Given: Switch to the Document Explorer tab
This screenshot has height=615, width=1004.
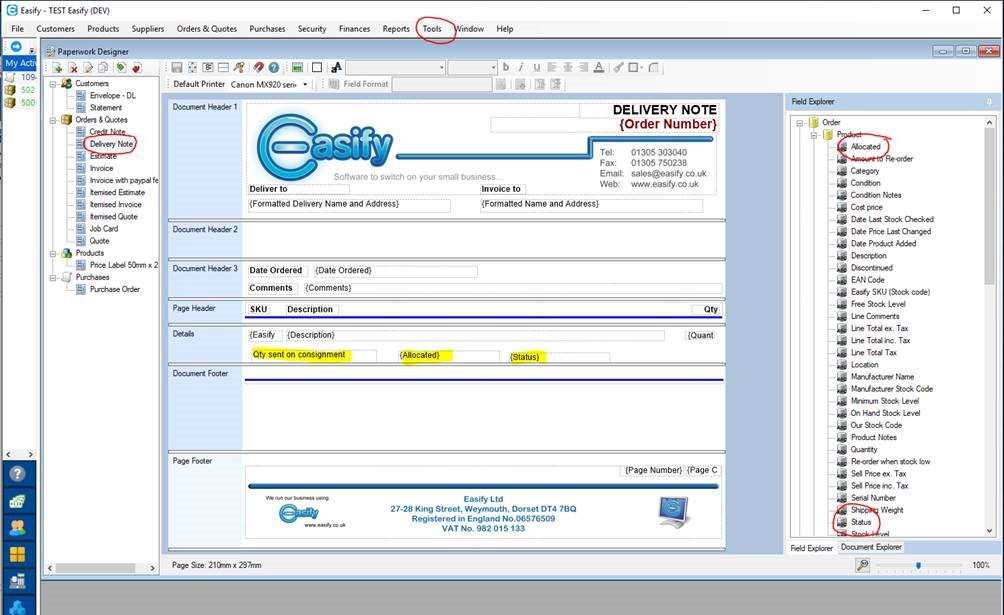Looking at the screenshot, I should coord(871,547).
